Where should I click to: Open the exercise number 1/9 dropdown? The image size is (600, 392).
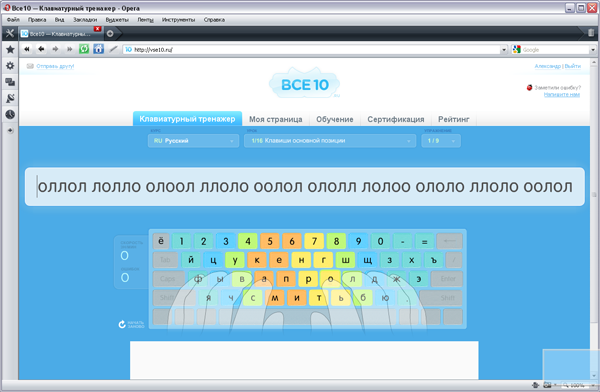(x=441, y=141)
